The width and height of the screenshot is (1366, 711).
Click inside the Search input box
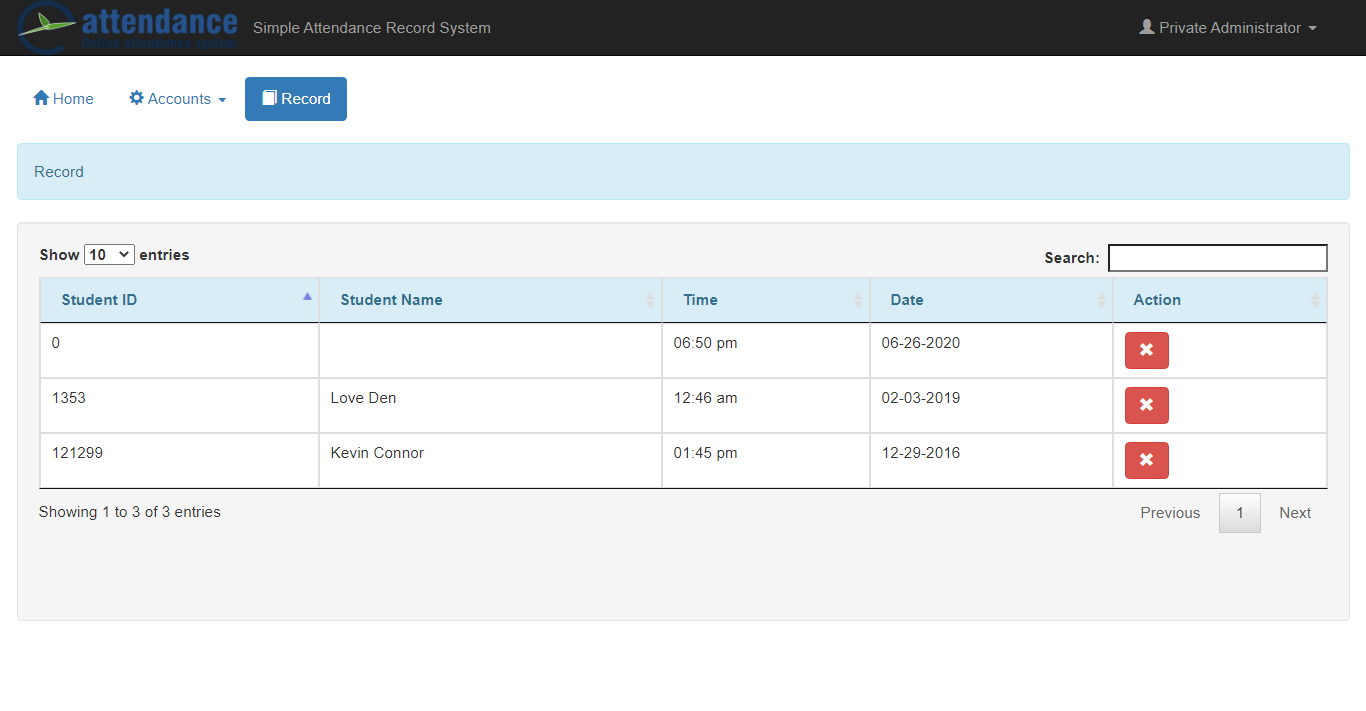click(1217, 257)
